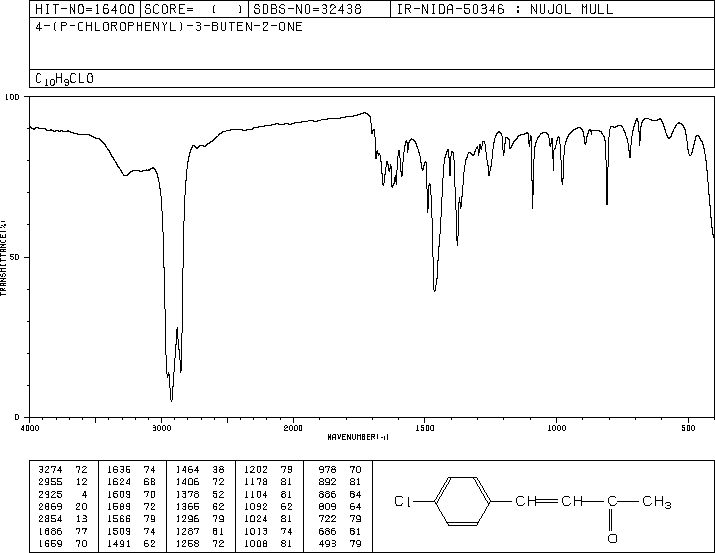
Task: Click the carbonyl O atom in structure
Action: (612, 538)
